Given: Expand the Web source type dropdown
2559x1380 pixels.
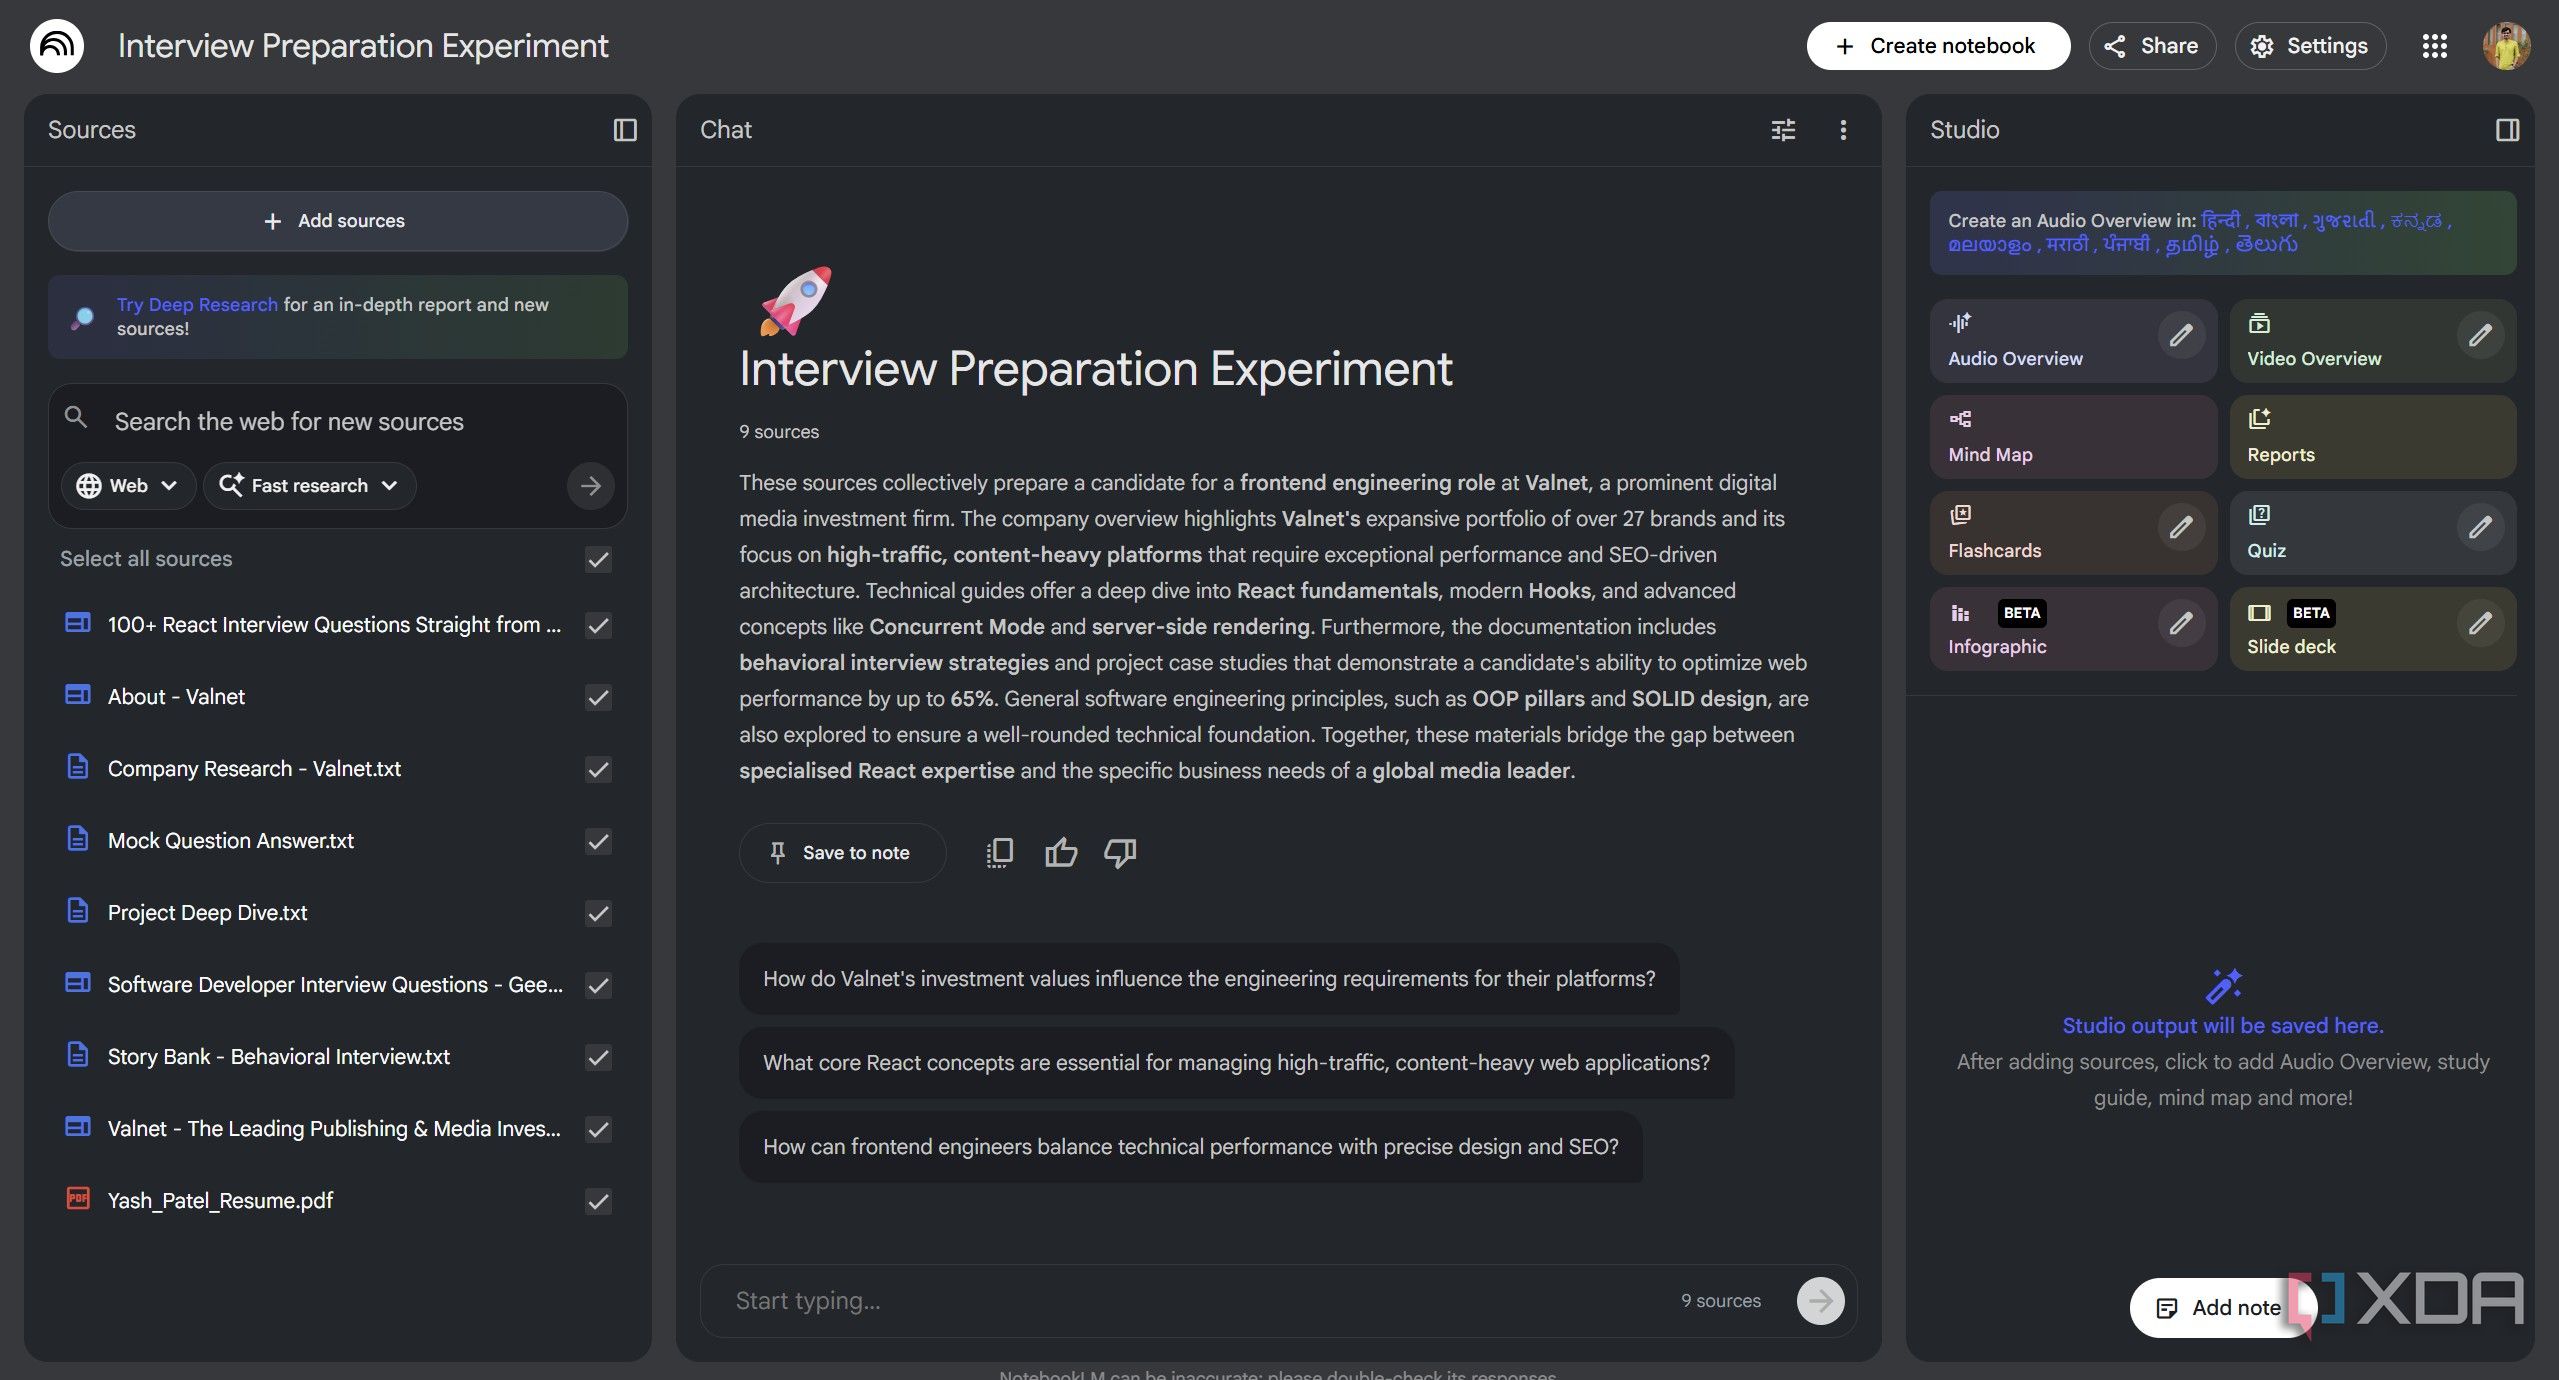Looking at the screenshot, I should click(128, 486).
